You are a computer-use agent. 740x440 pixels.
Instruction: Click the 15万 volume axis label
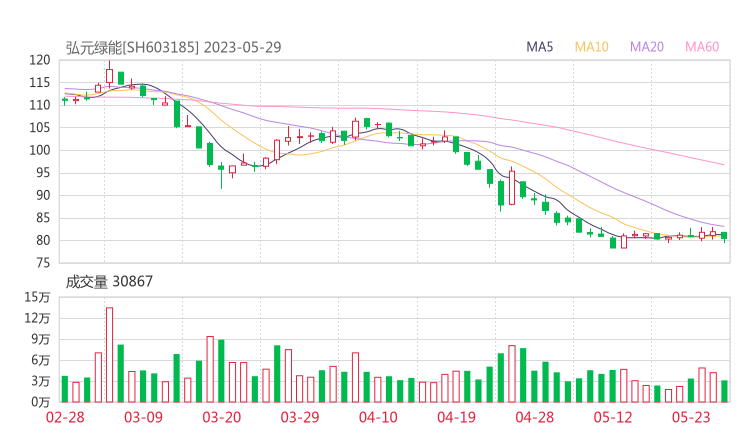[x=37, y=297]
